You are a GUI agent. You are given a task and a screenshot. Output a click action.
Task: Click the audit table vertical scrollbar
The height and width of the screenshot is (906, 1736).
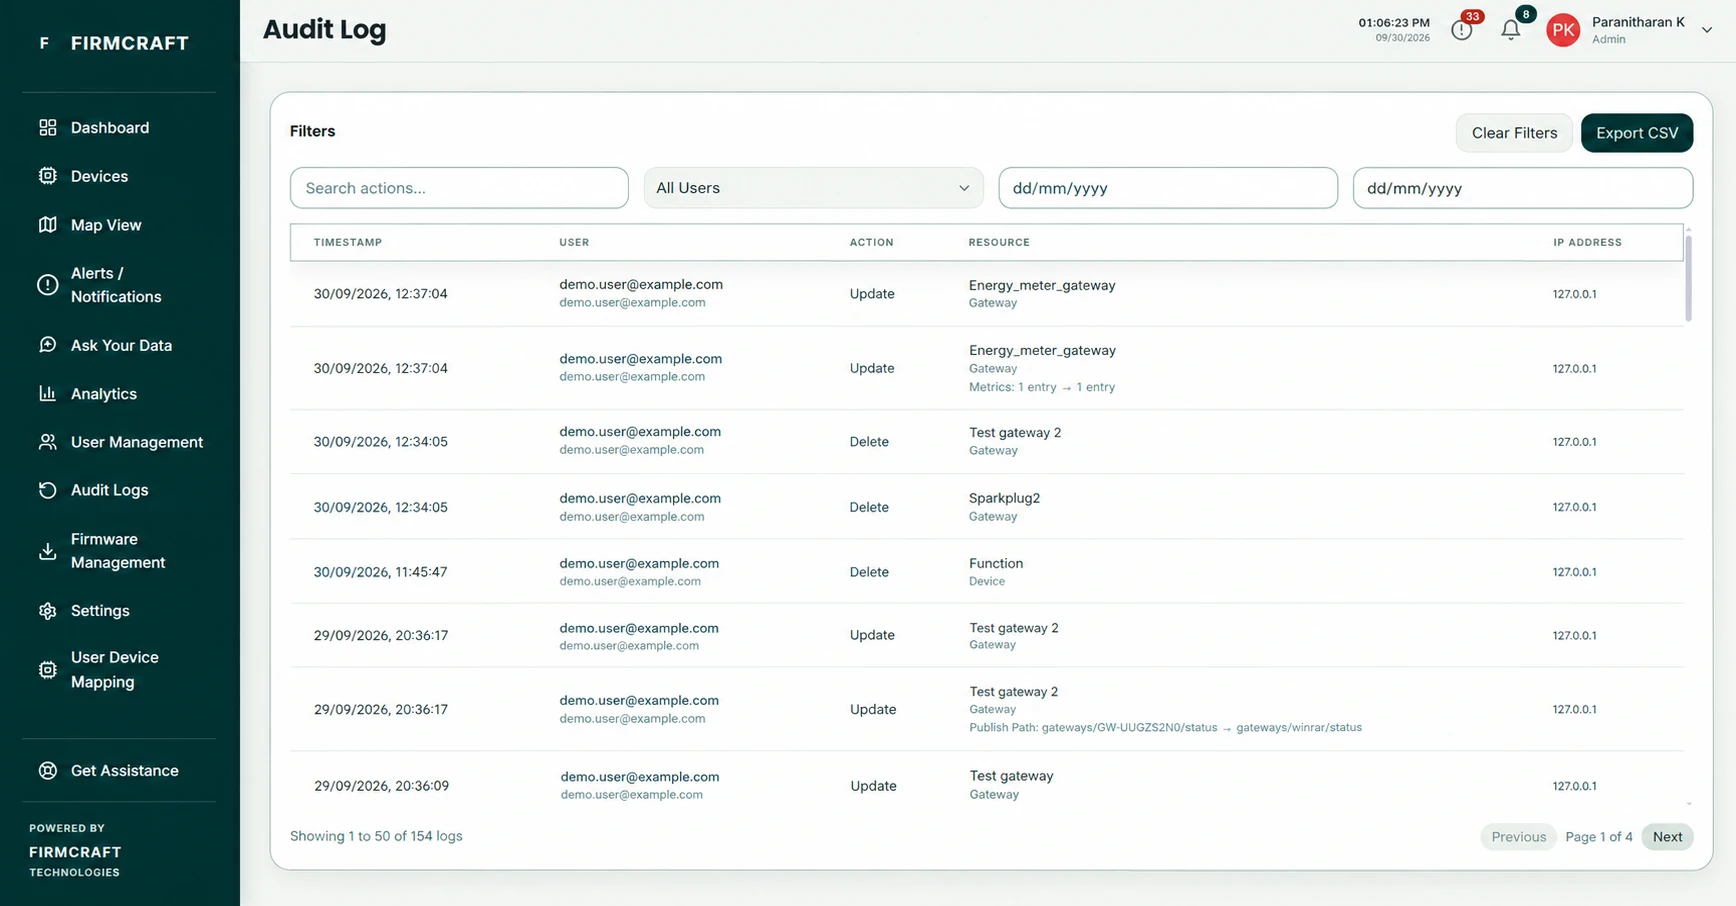[1689, 277]
